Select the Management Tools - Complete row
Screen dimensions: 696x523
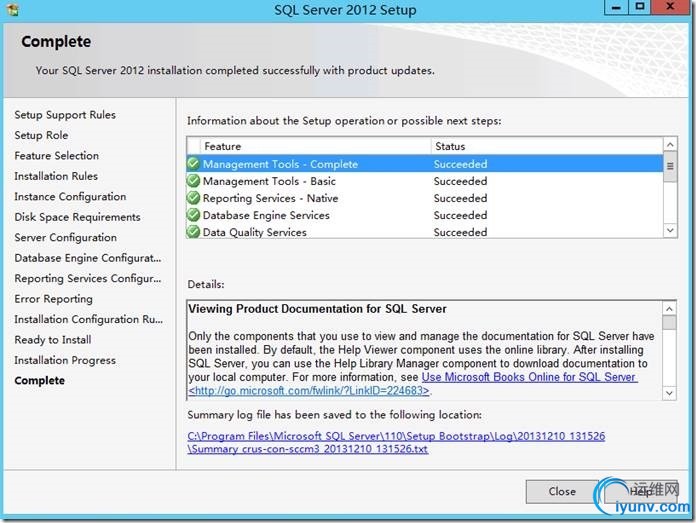[x=425, y=164]
